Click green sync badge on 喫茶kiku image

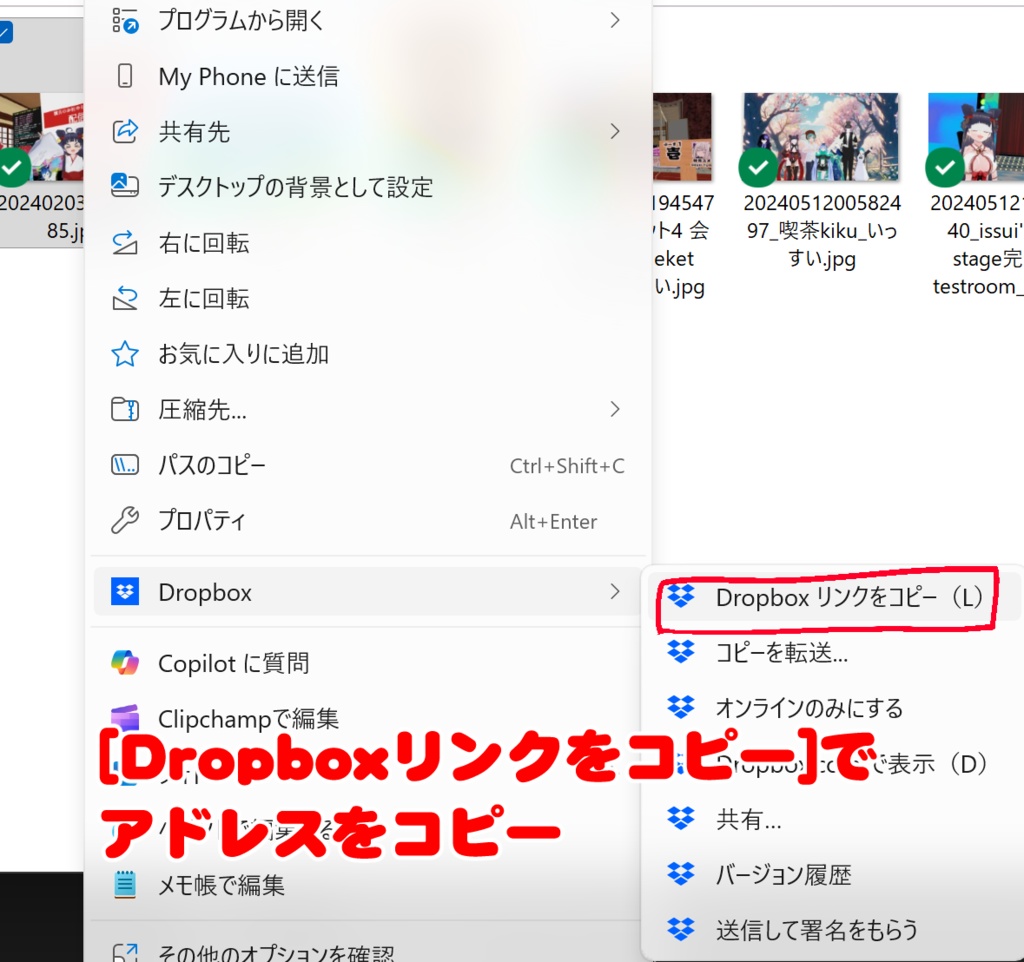758,168
